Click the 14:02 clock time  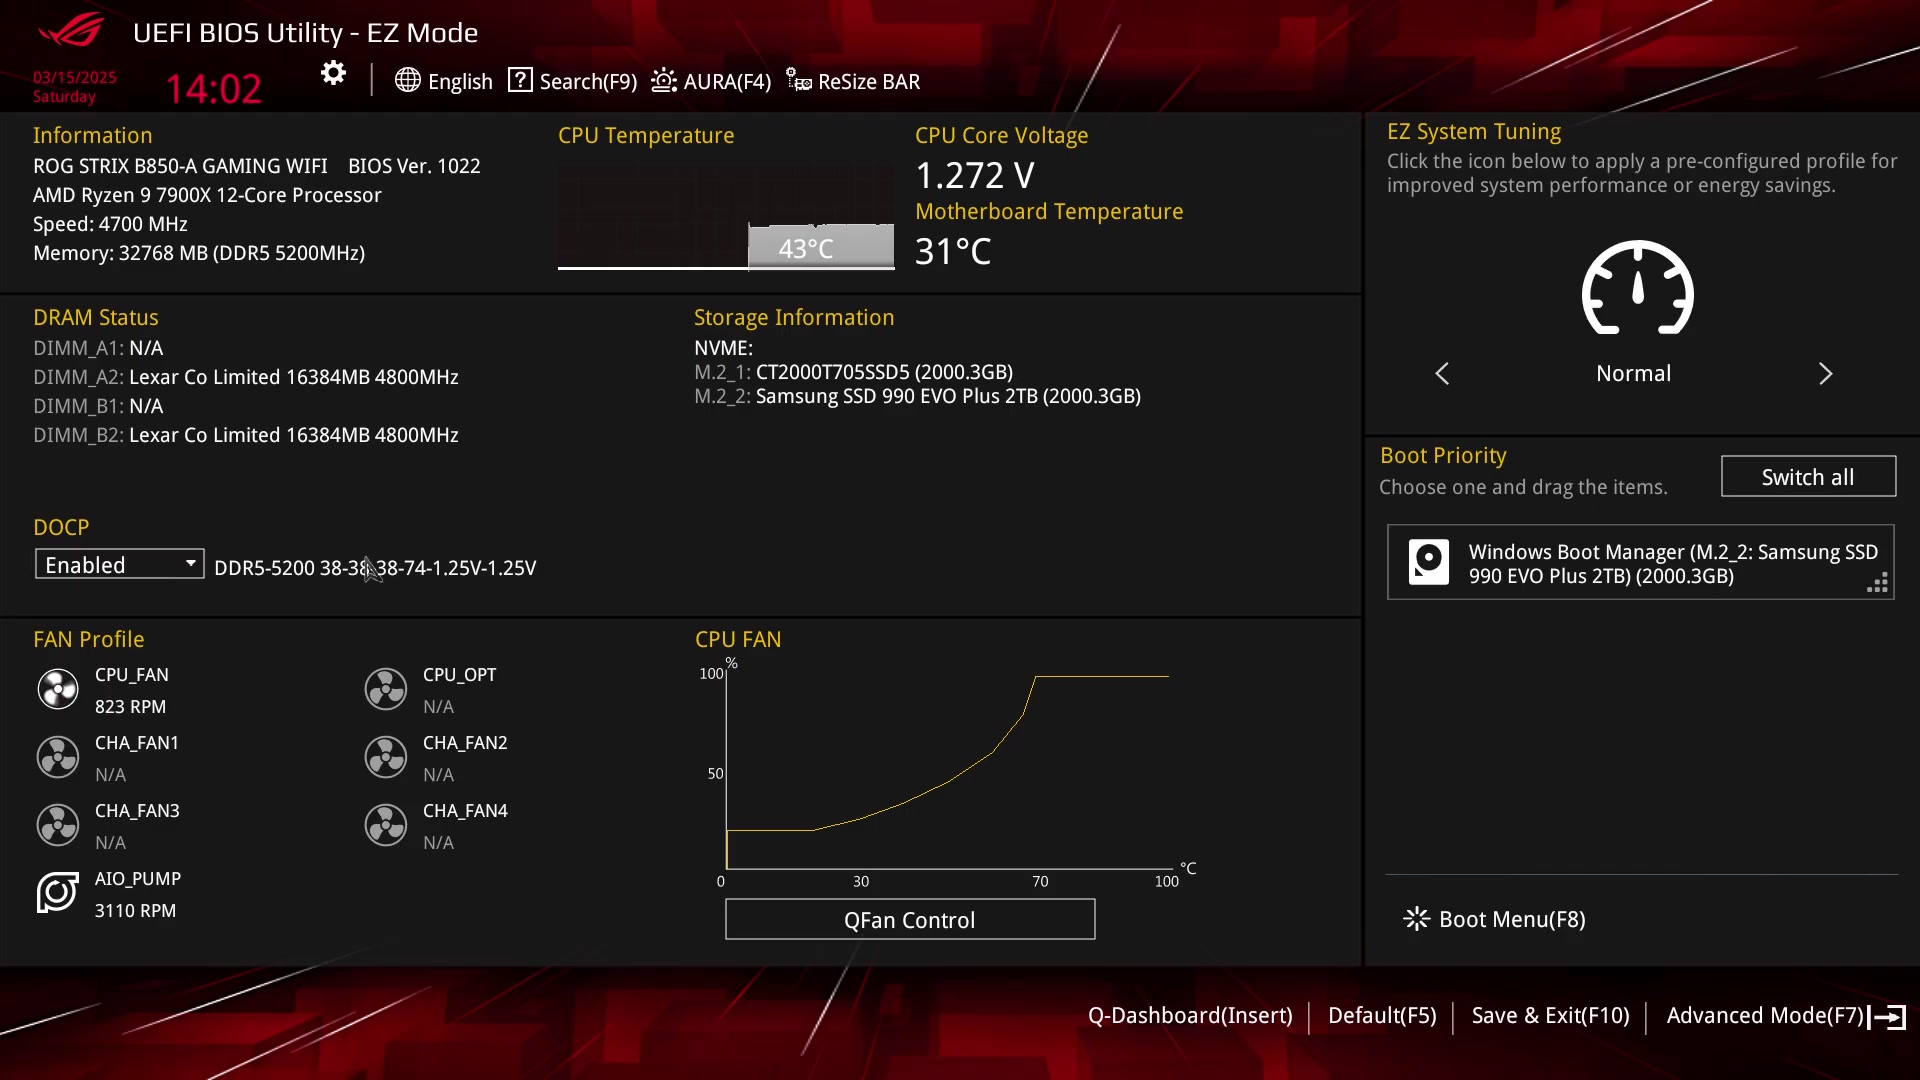pos(213,88)
